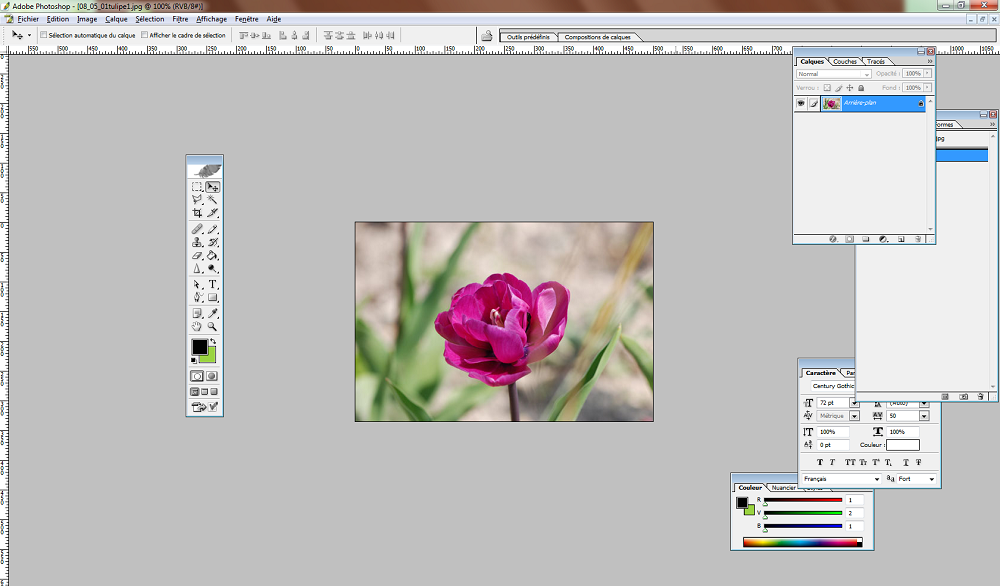Open the Français language dropdown
1000x586 pixels.
(x=842, y=479)
